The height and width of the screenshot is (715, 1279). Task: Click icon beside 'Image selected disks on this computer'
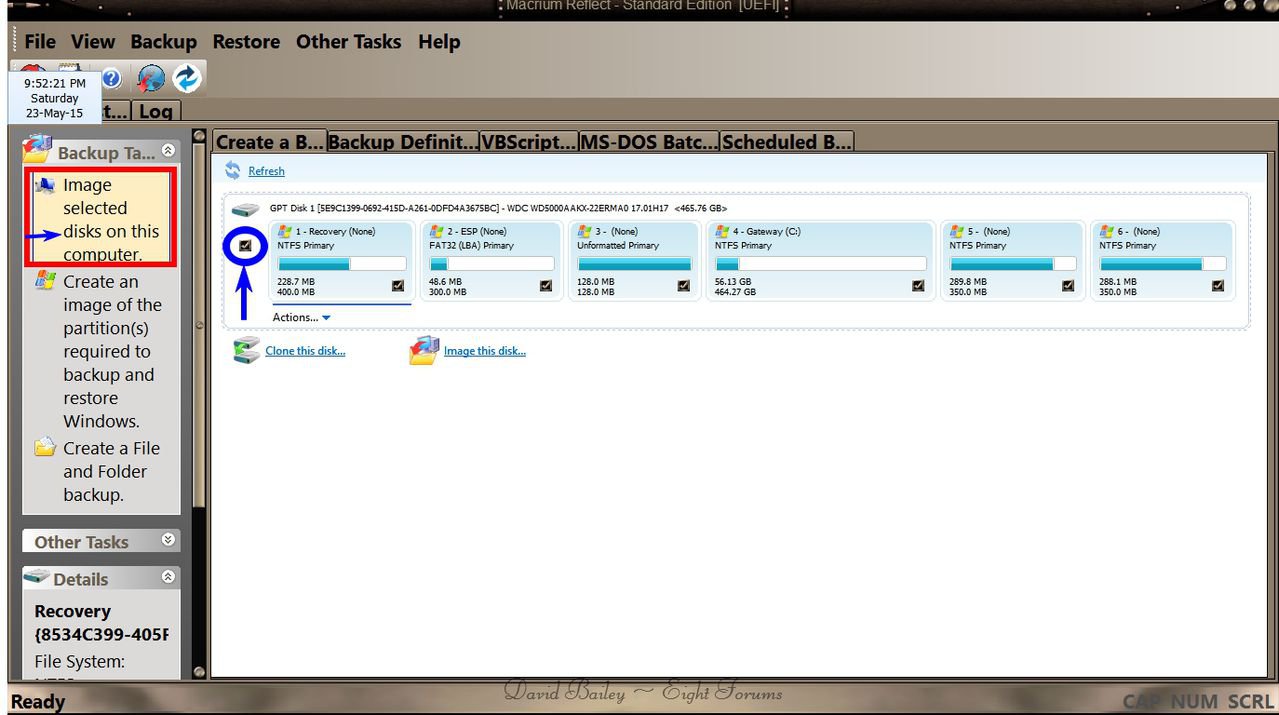[x=45, y=185]
